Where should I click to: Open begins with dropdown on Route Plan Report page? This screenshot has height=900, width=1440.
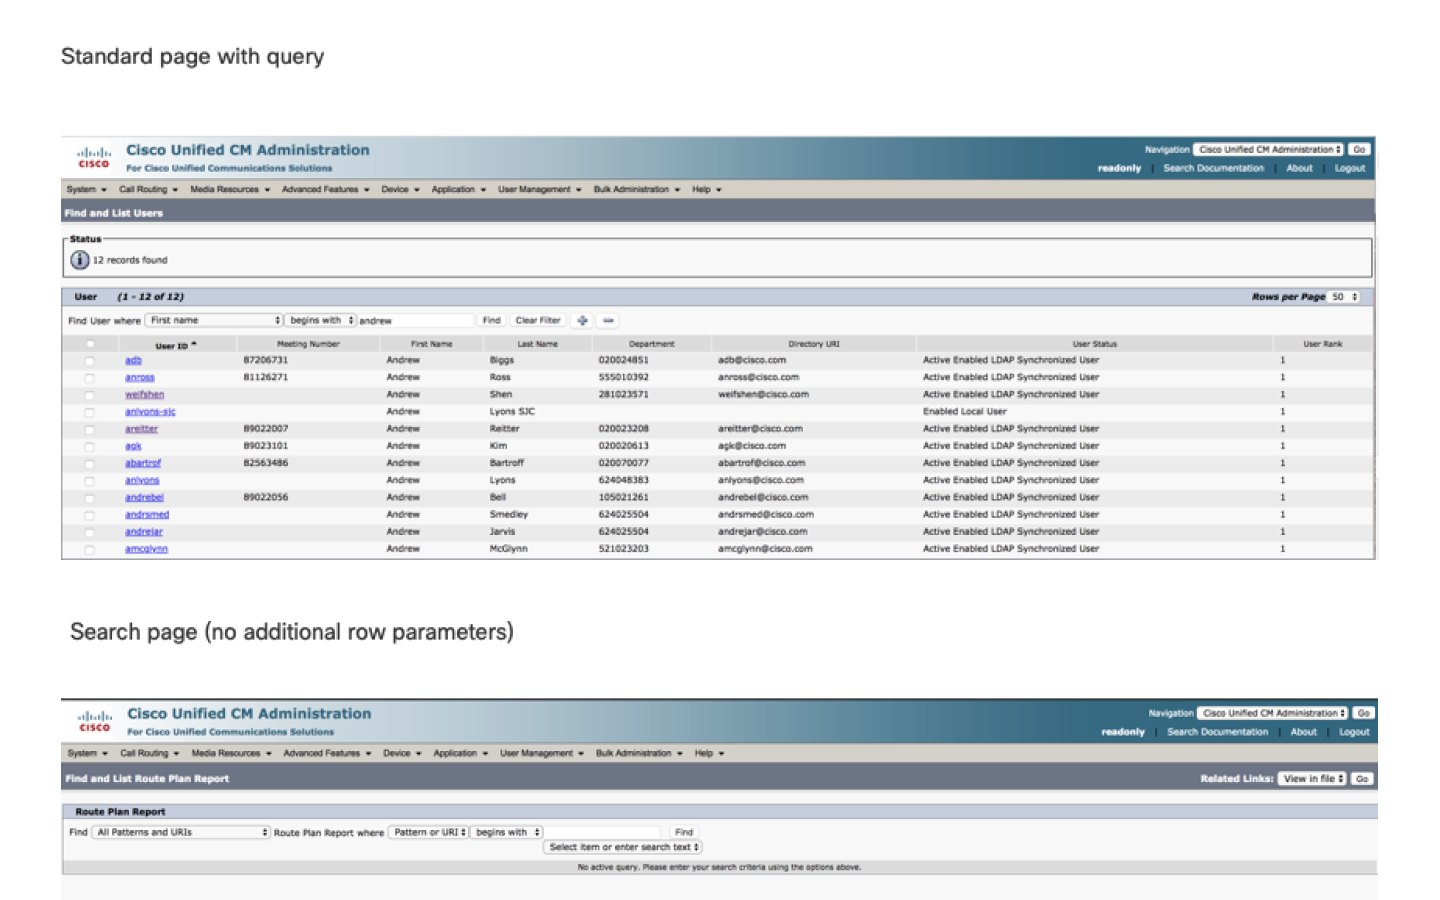click(x=506, y=832)
